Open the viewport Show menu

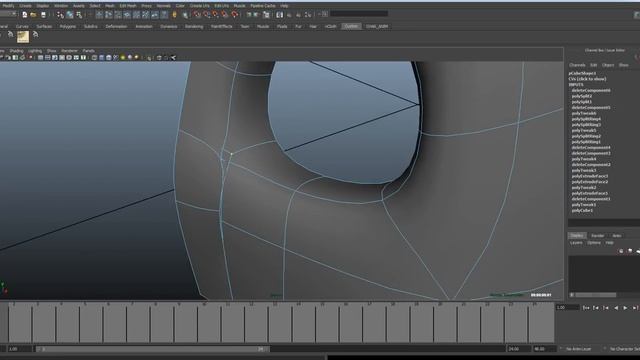click(x=51, y=51)
